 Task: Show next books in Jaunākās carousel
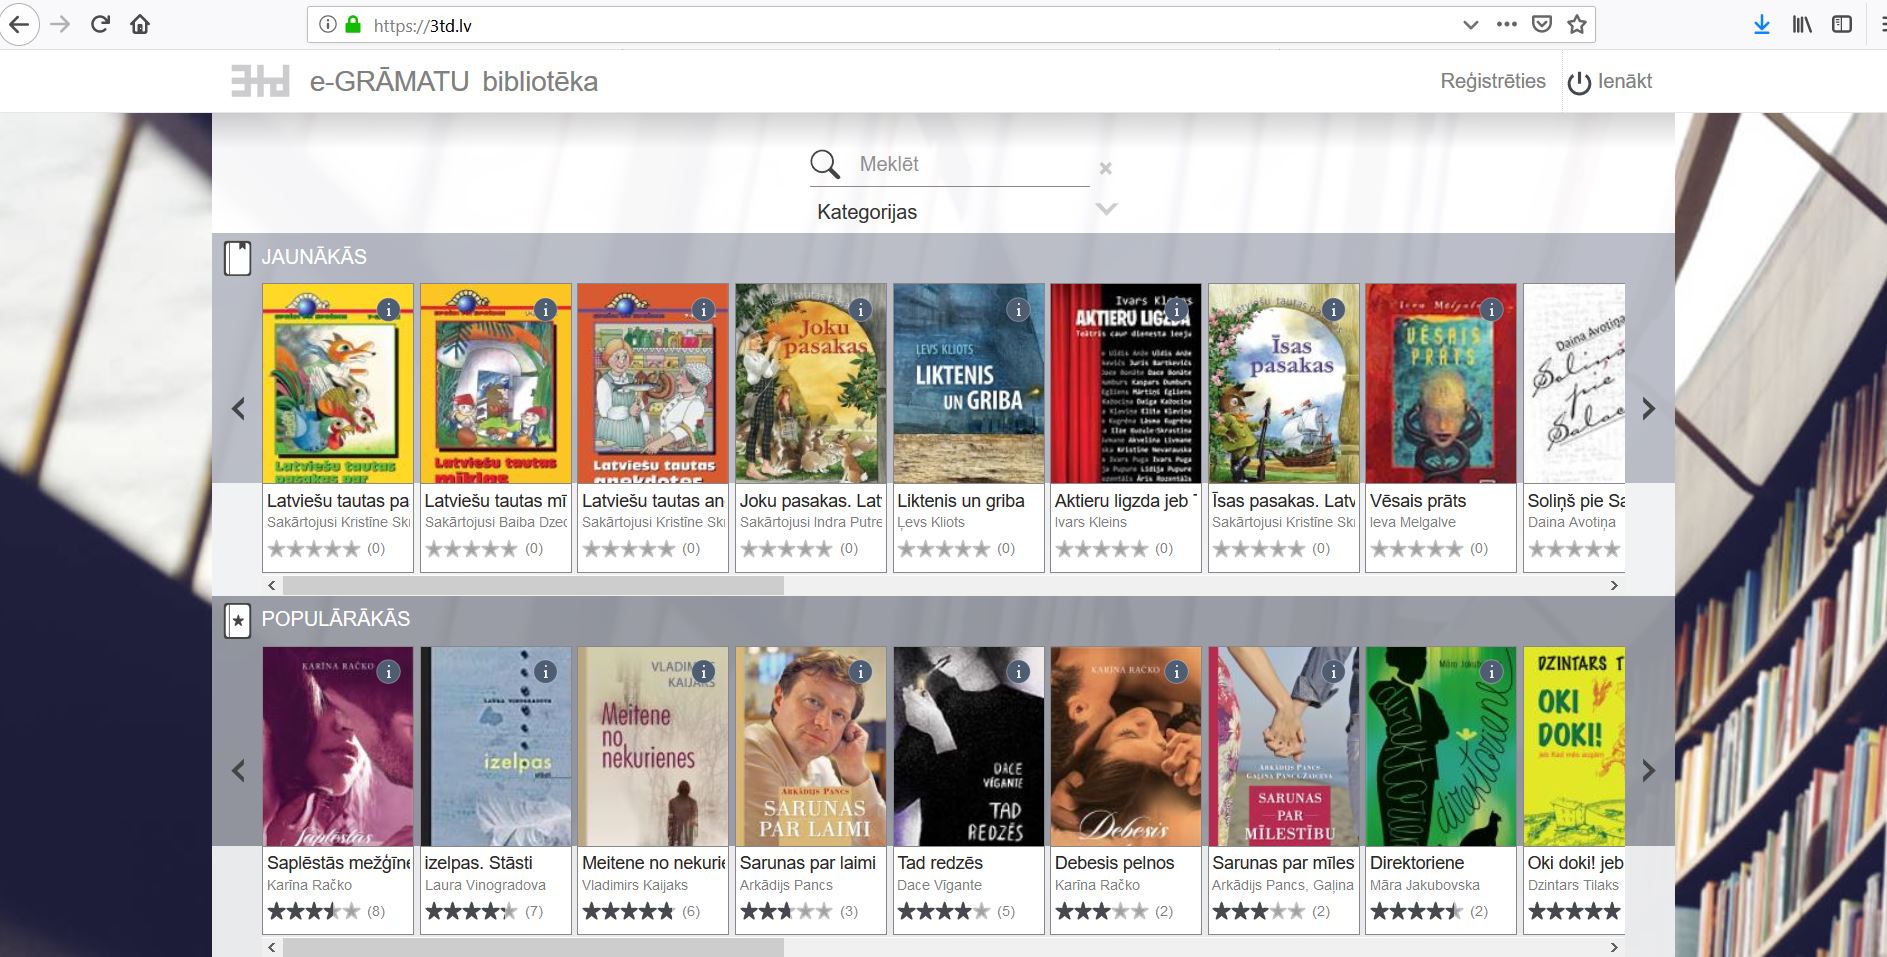coord(1649,408)
